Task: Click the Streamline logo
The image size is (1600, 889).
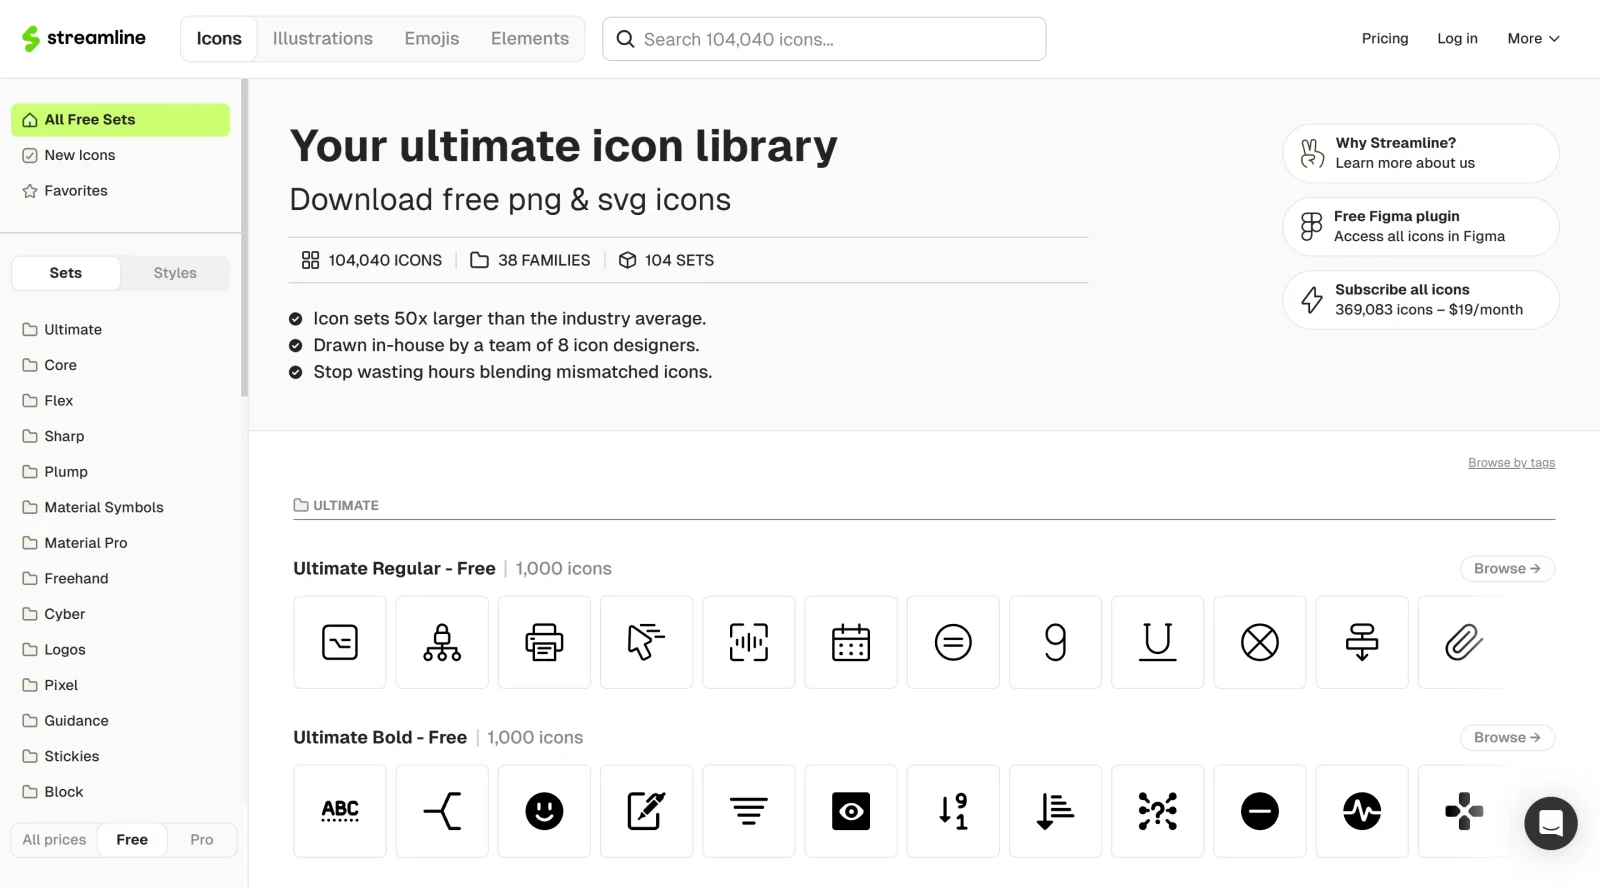Action: tap(84, 38)
